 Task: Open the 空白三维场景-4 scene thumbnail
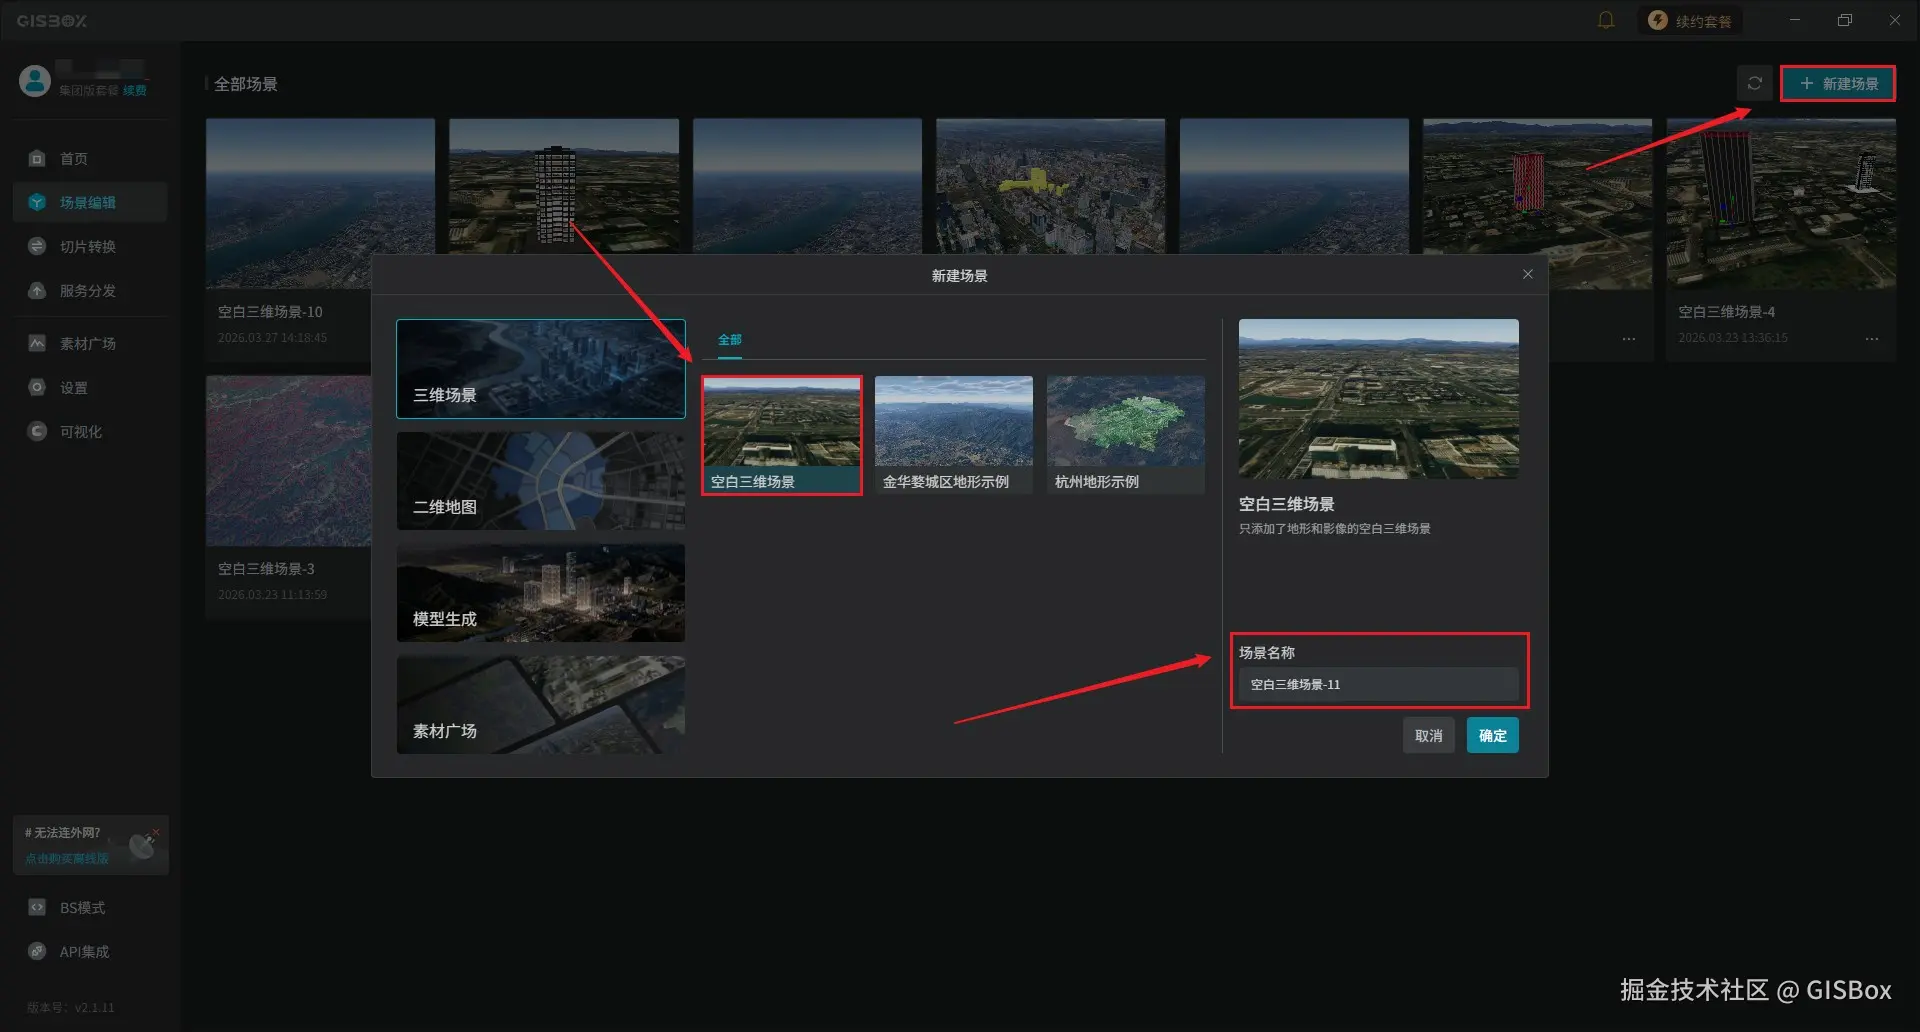click(x=1781, y=203)
